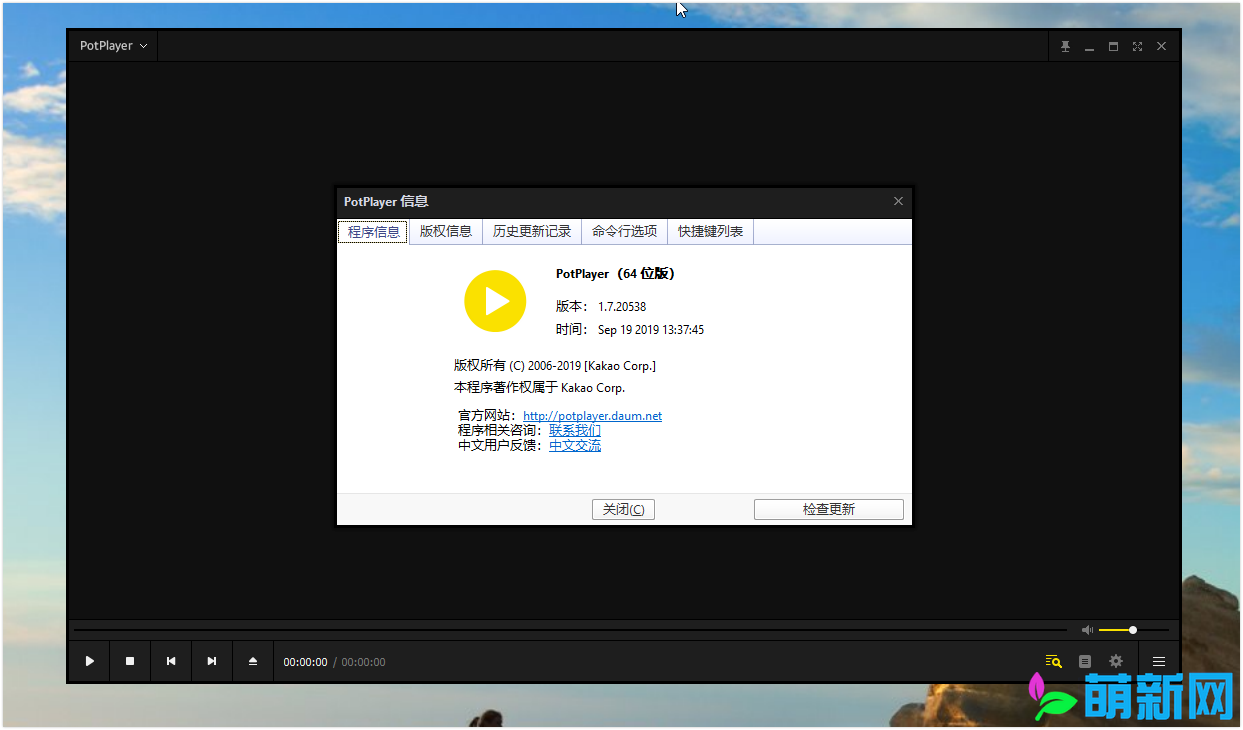Screen dimensions: 1243x730
Task: Go to the 命令行选项 tab
Action: pyautogui.click(x=624, y=231)
